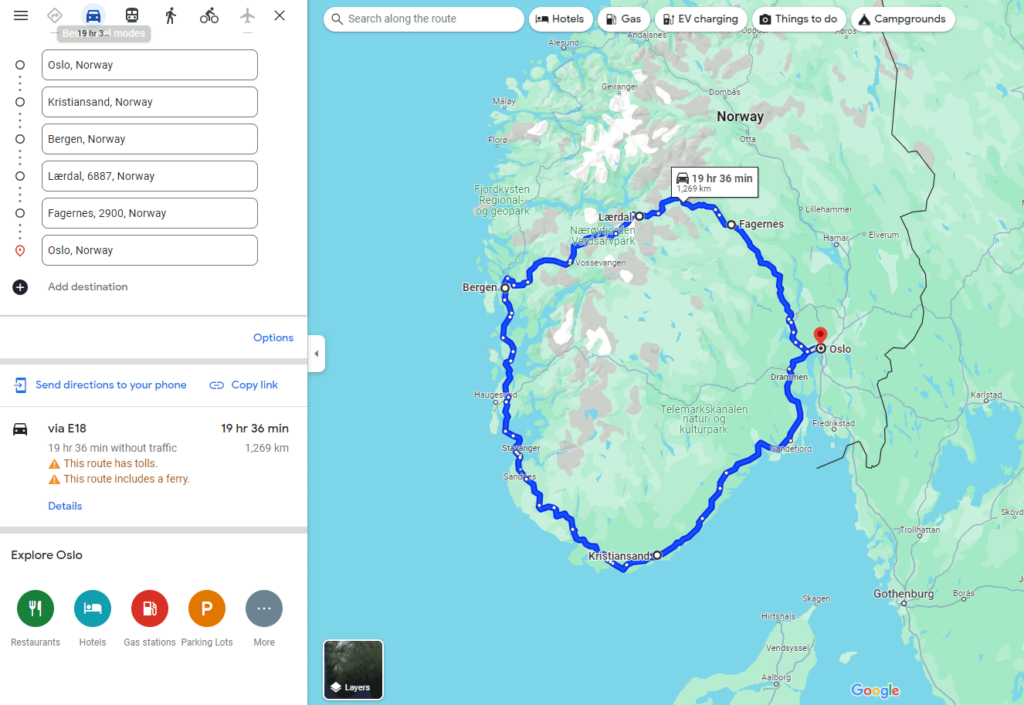Image resolution: width=1024 pixels, height=705 pixels.
Task: Click the Explore Oslo heading
Action: coord(46,556)
